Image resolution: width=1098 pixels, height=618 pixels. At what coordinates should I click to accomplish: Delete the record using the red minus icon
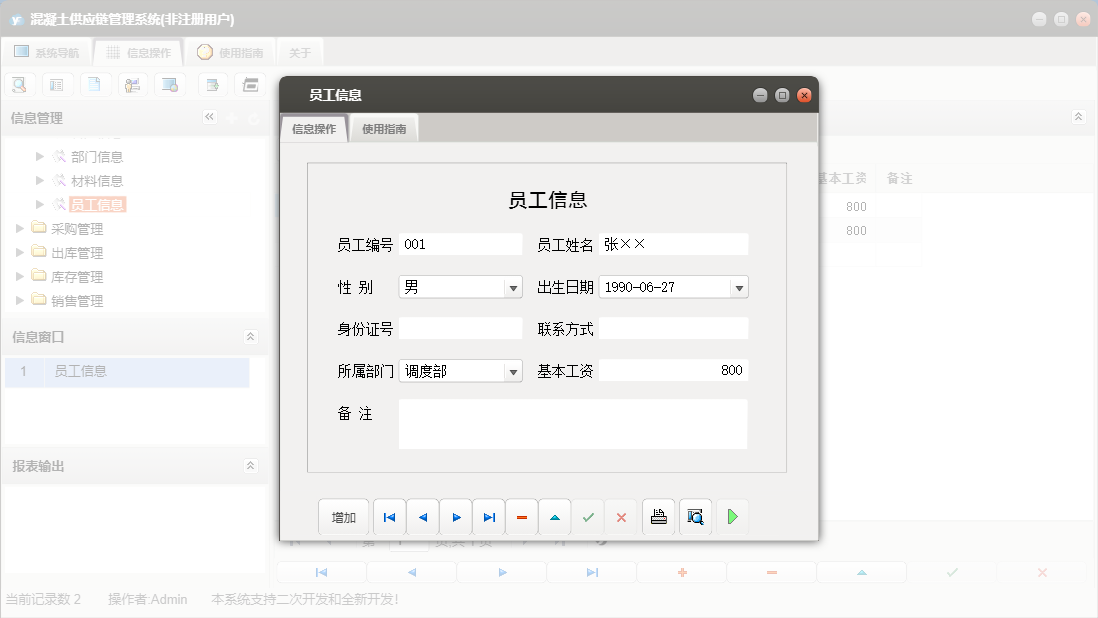[x=521, y=516]
